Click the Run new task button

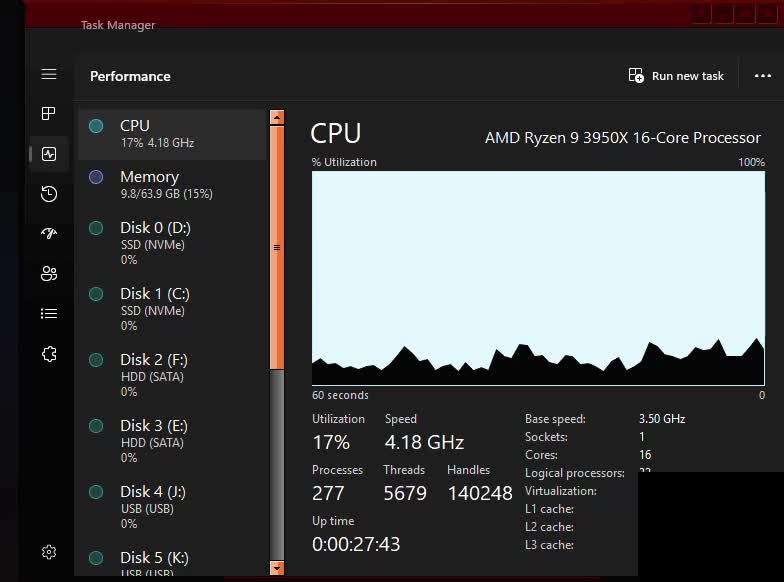[676, 76]
